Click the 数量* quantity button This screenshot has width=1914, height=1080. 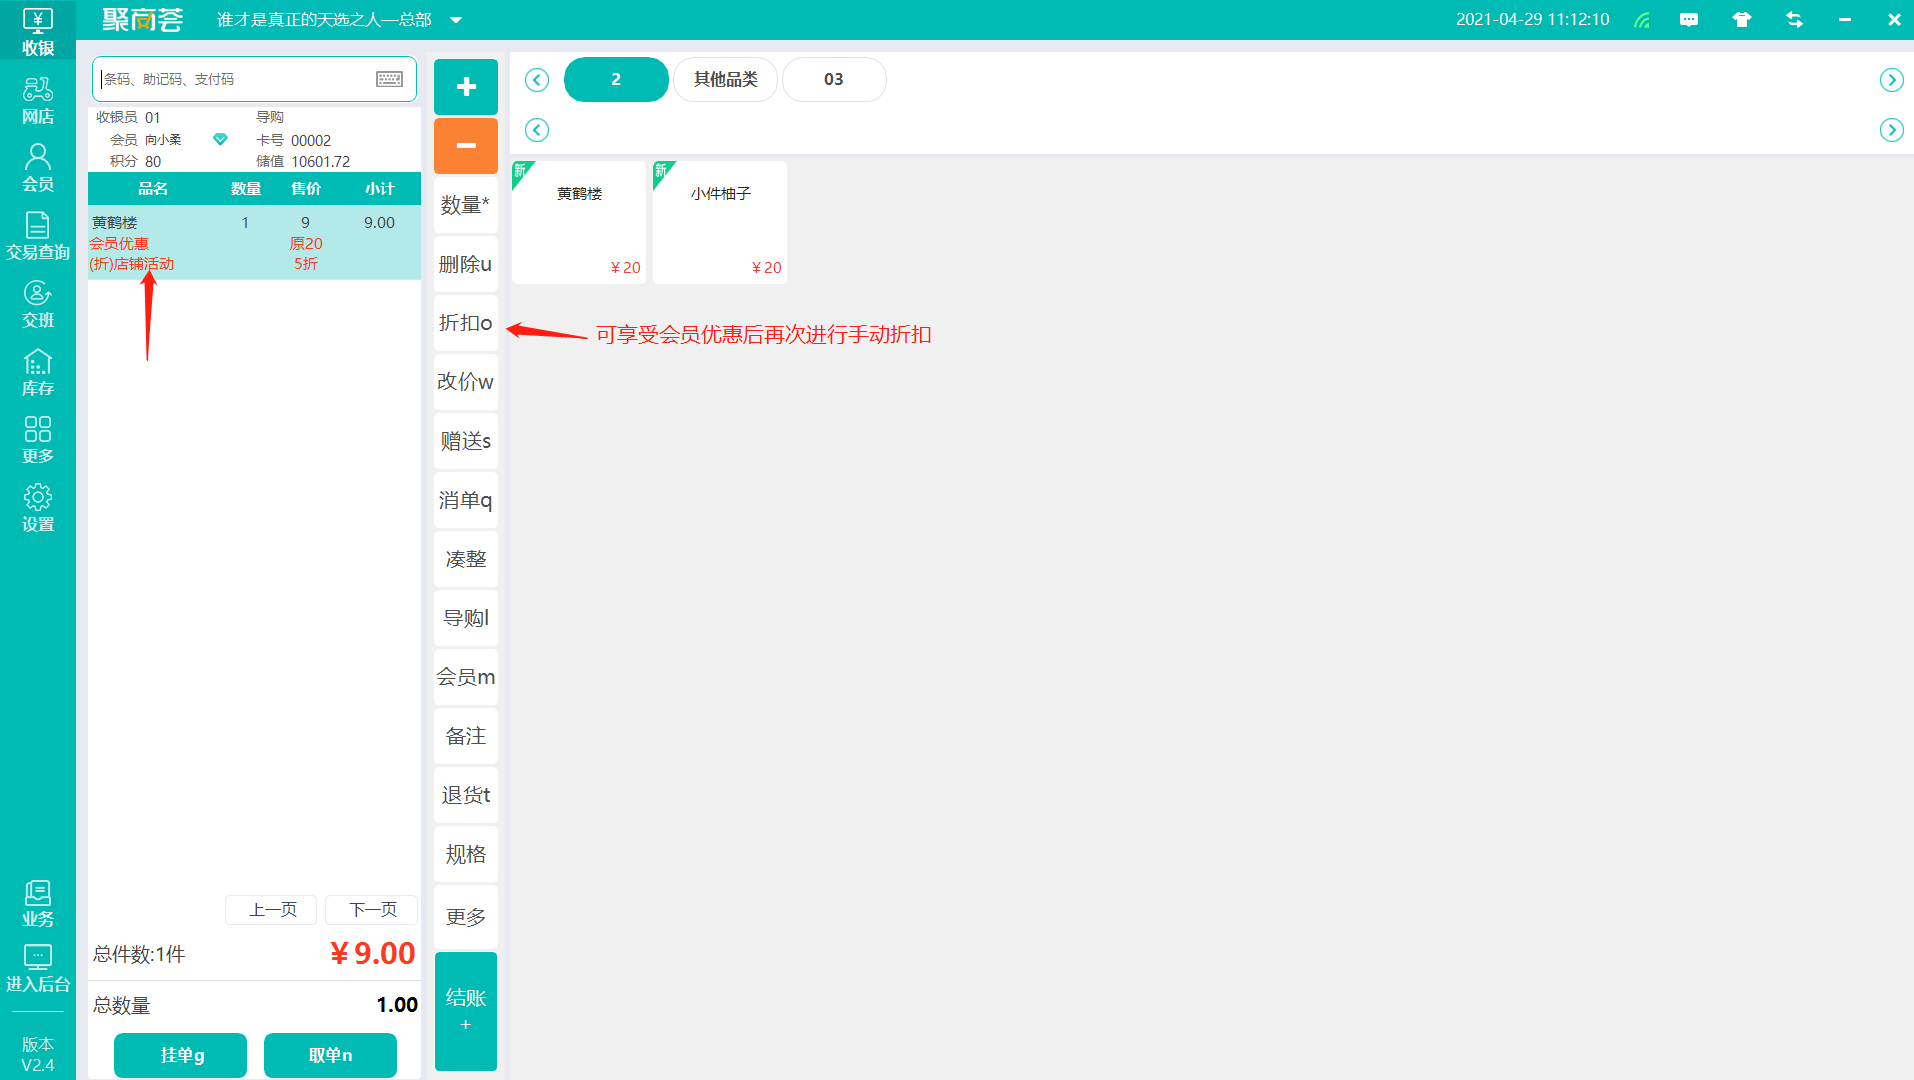[x=466, y=205]
